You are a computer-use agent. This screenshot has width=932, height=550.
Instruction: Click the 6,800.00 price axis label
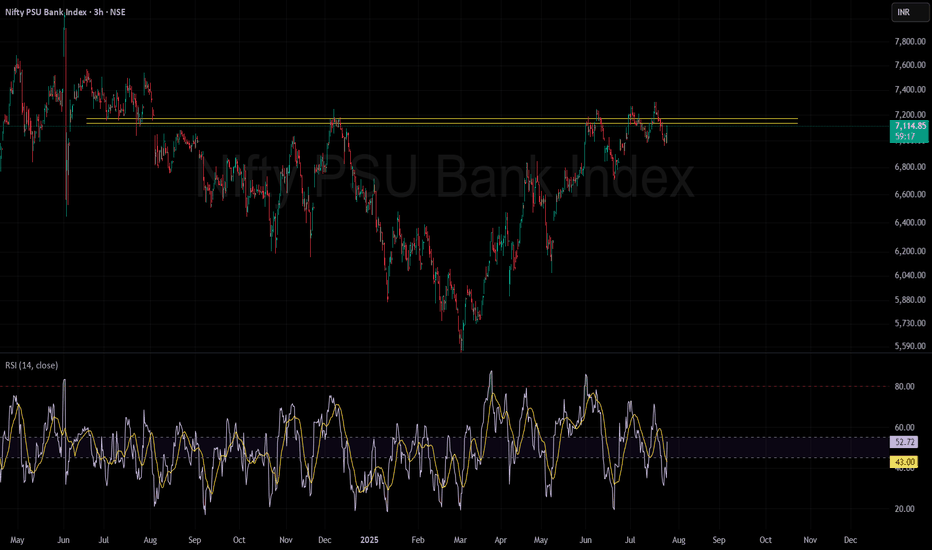[910, 167]
